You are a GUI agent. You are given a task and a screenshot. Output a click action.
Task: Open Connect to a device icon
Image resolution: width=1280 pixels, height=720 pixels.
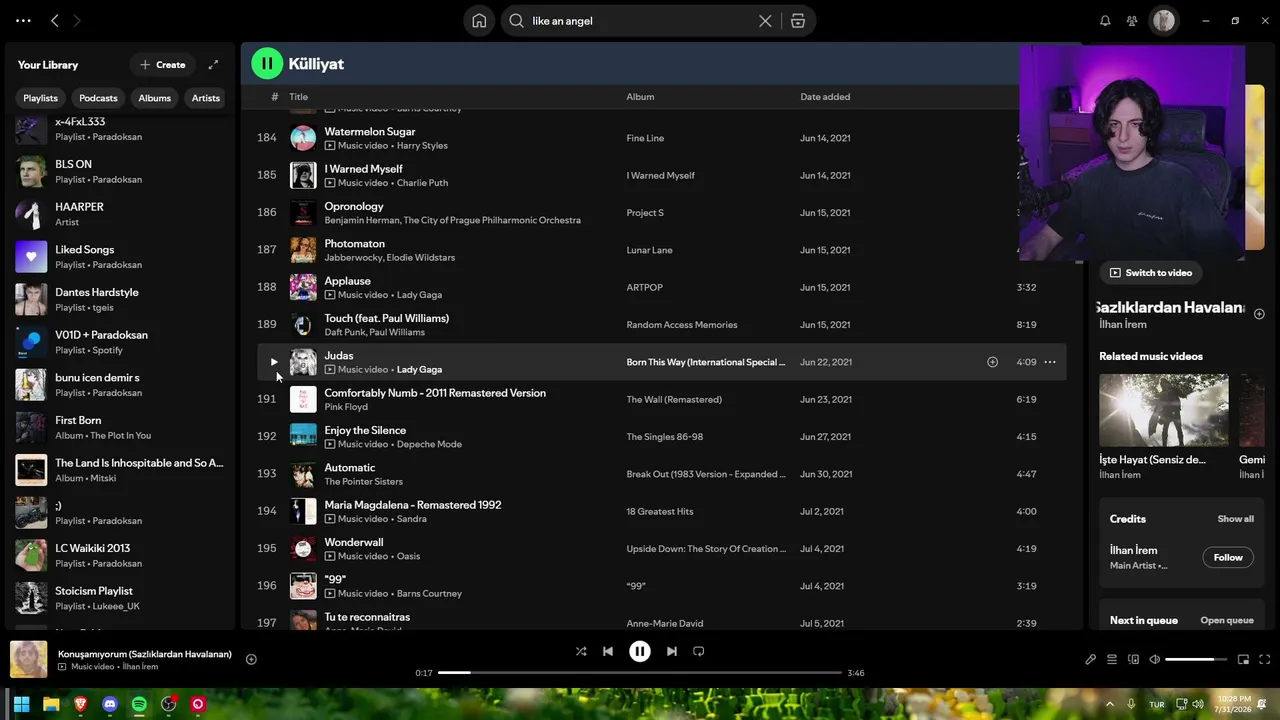click(x=1133, y=660)
